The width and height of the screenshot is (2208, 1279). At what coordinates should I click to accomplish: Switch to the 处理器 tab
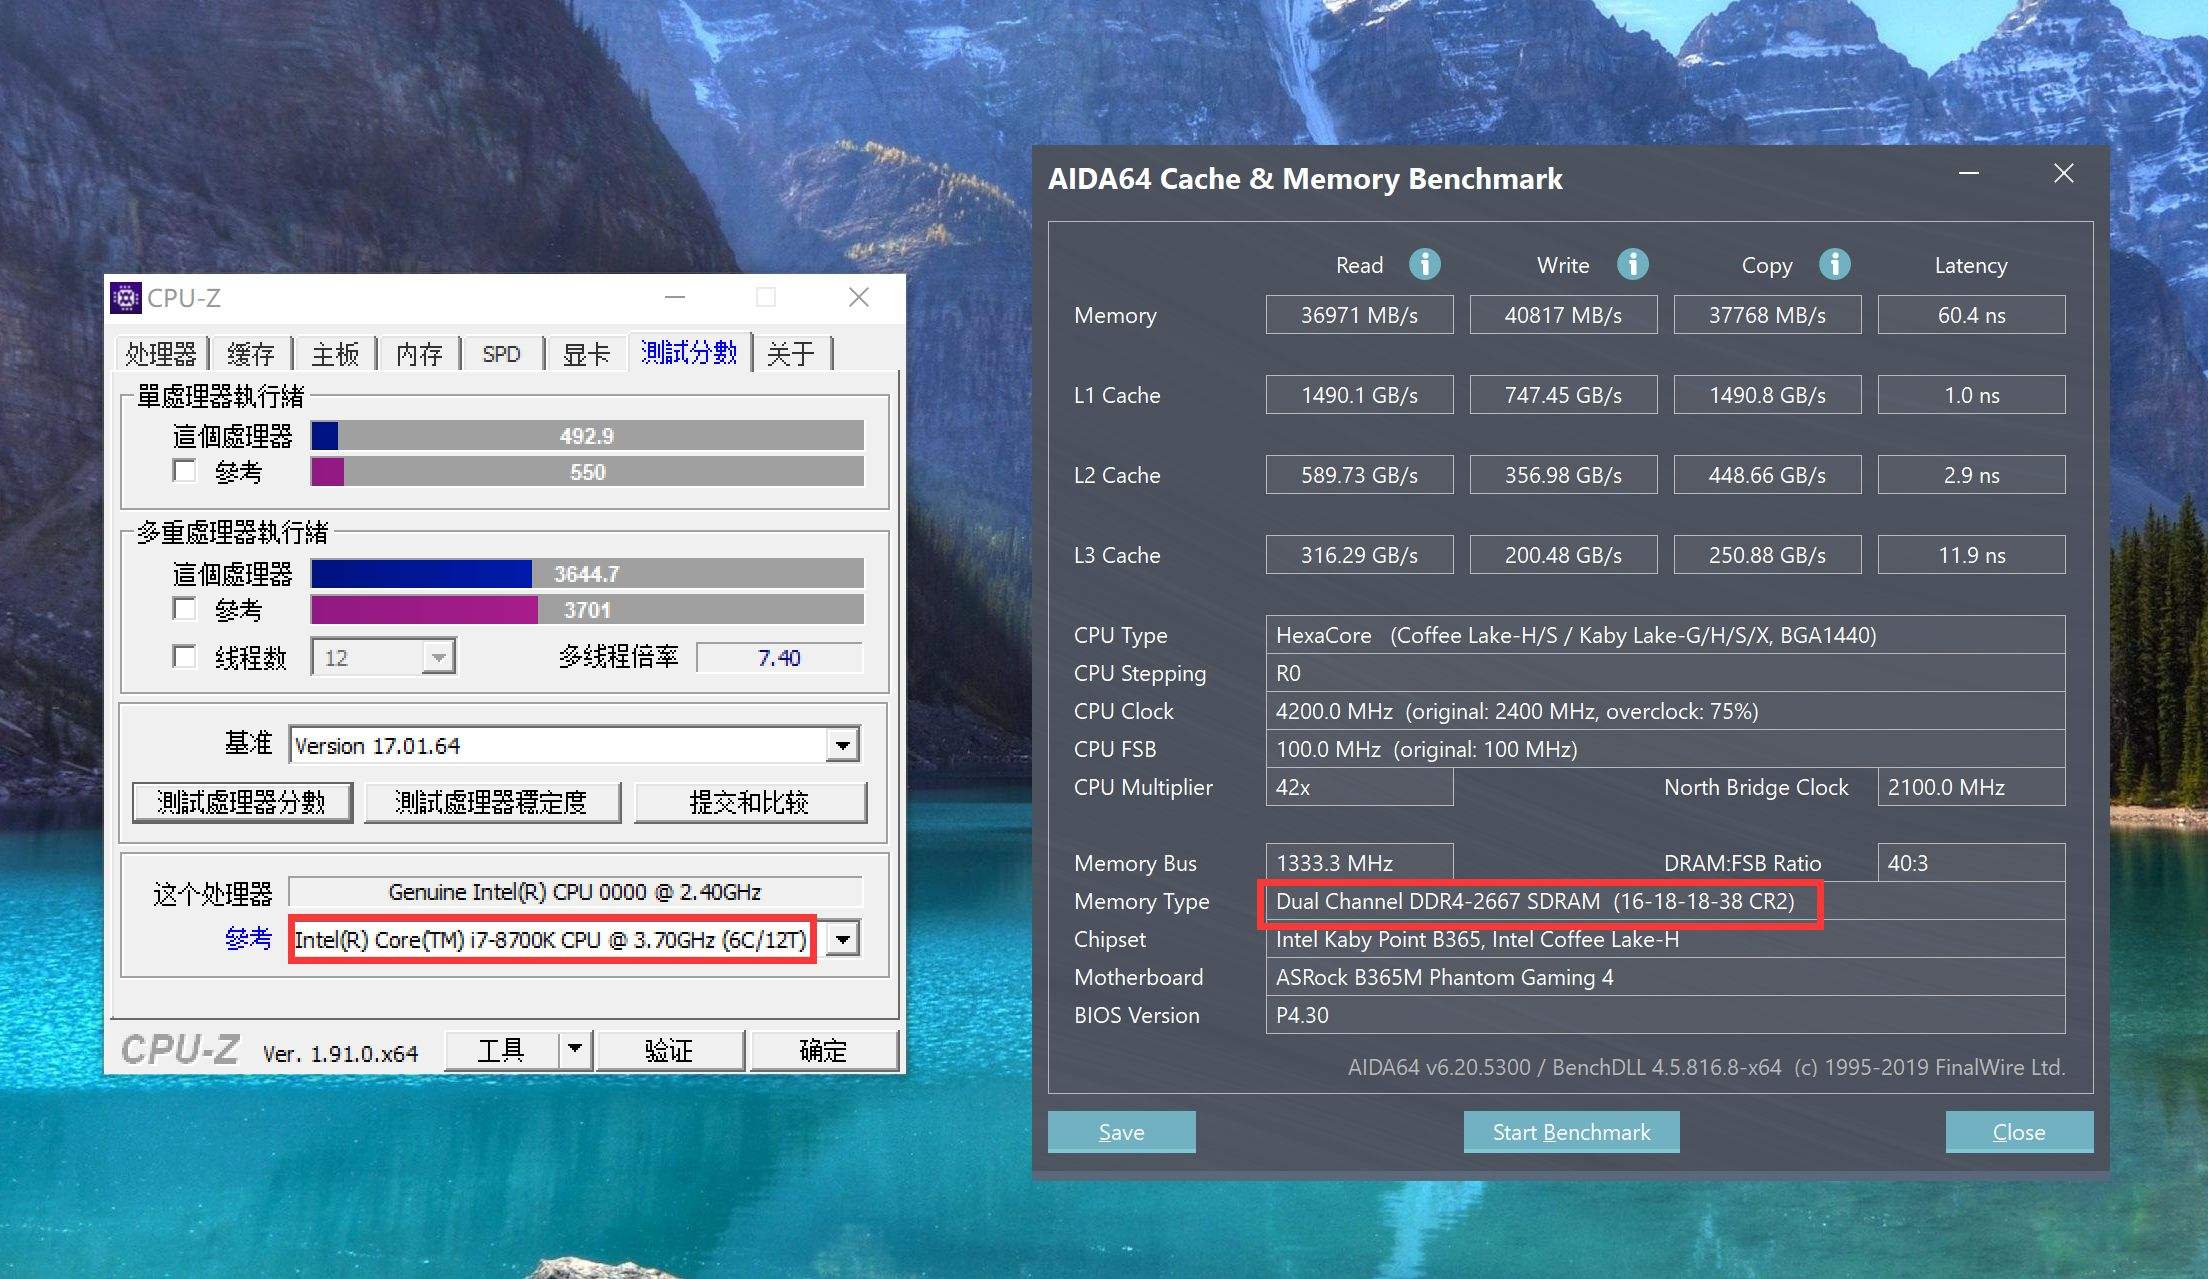click(x=160, y=354)
